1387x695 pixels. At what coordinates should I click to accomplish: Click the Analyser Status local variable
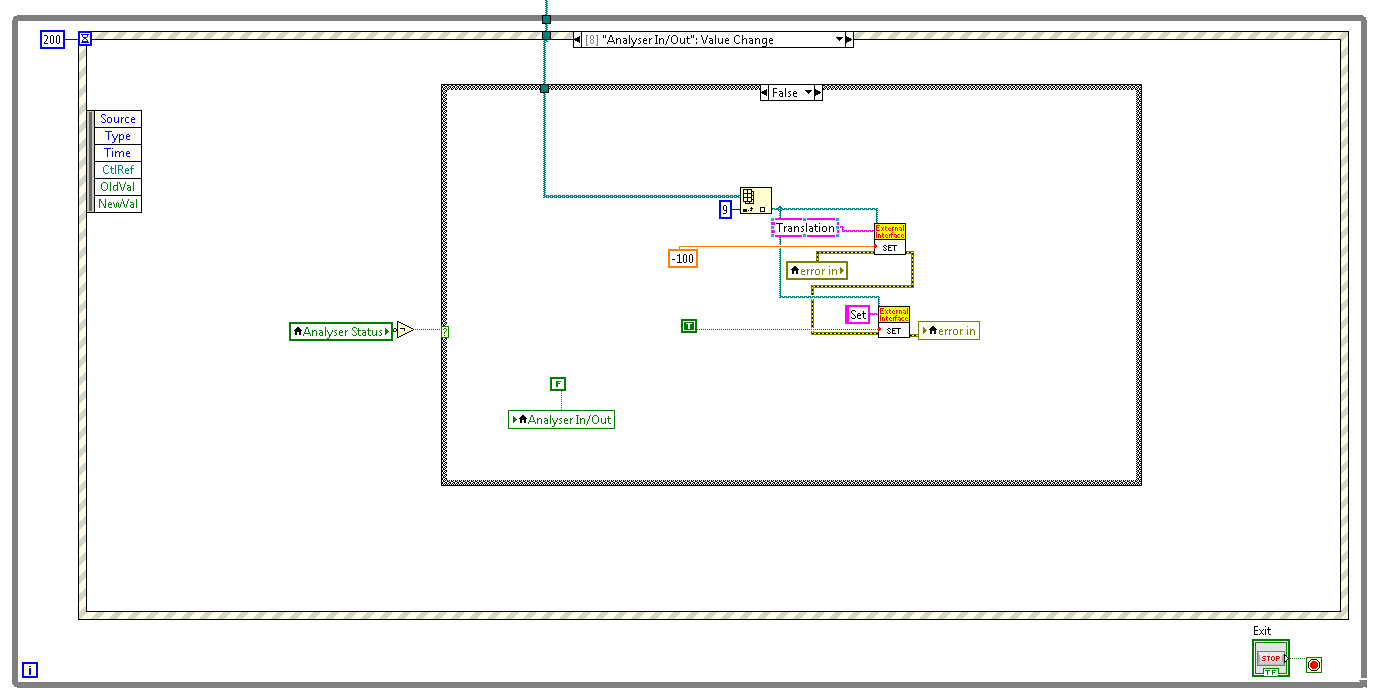342,330
